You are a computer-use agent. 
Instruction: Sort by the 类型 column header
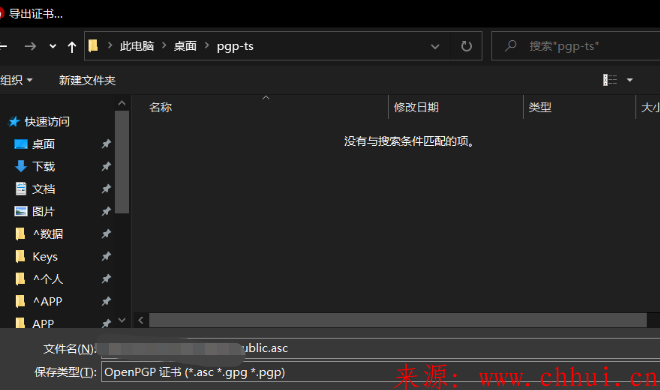[540, 107]
